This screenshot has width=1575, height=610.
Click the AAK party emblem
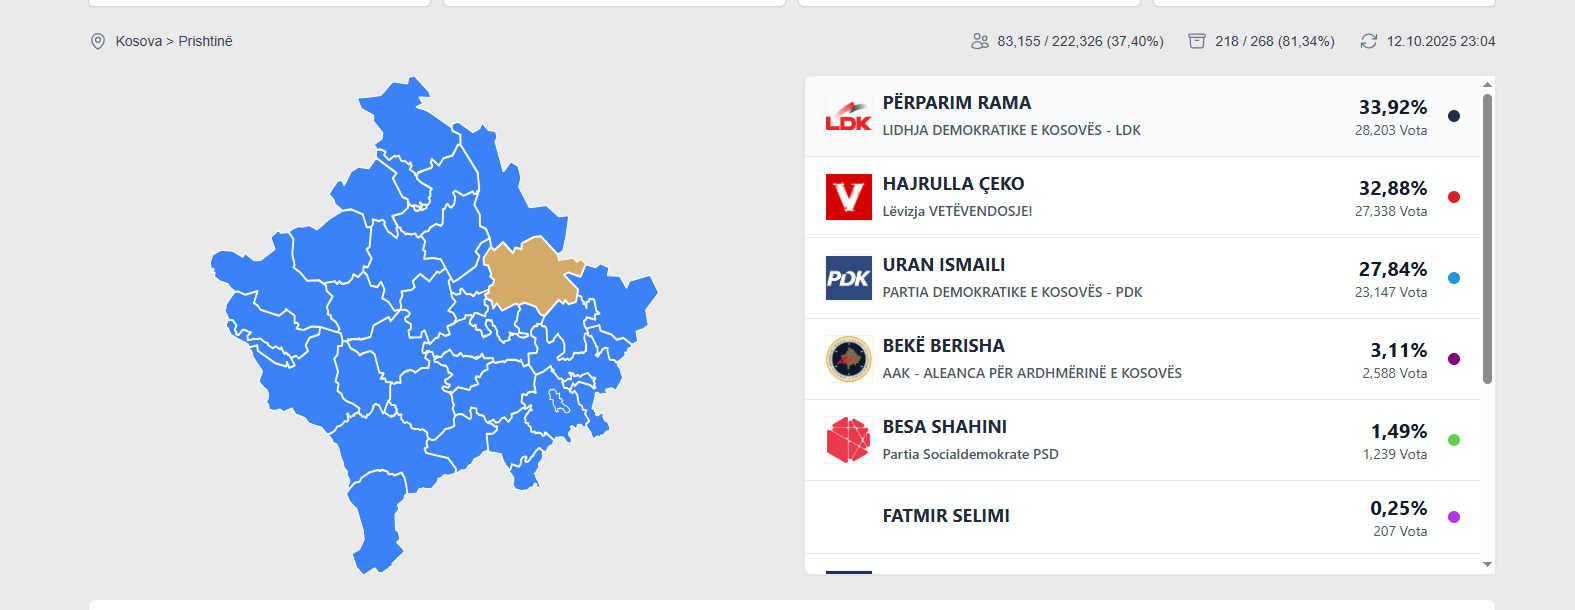tap(848, 359)
